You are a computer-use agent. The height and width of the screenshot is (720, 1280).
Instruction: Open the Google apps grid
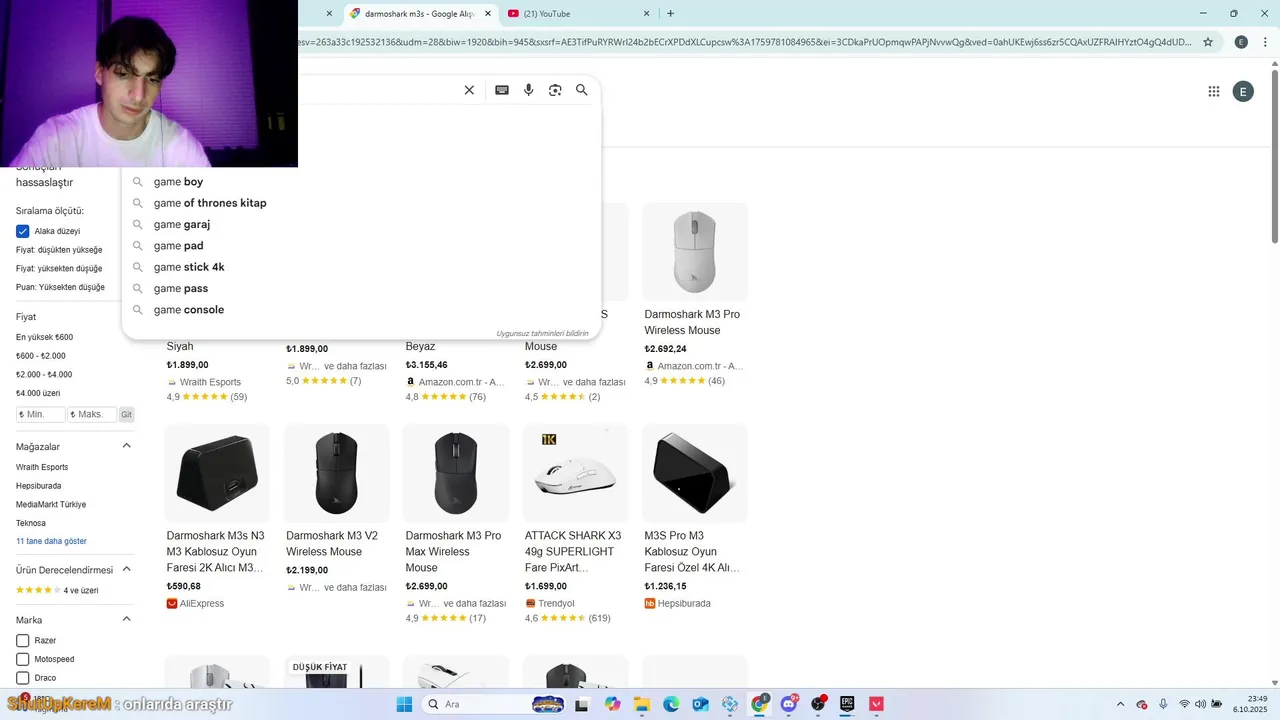click(1214, 91)
